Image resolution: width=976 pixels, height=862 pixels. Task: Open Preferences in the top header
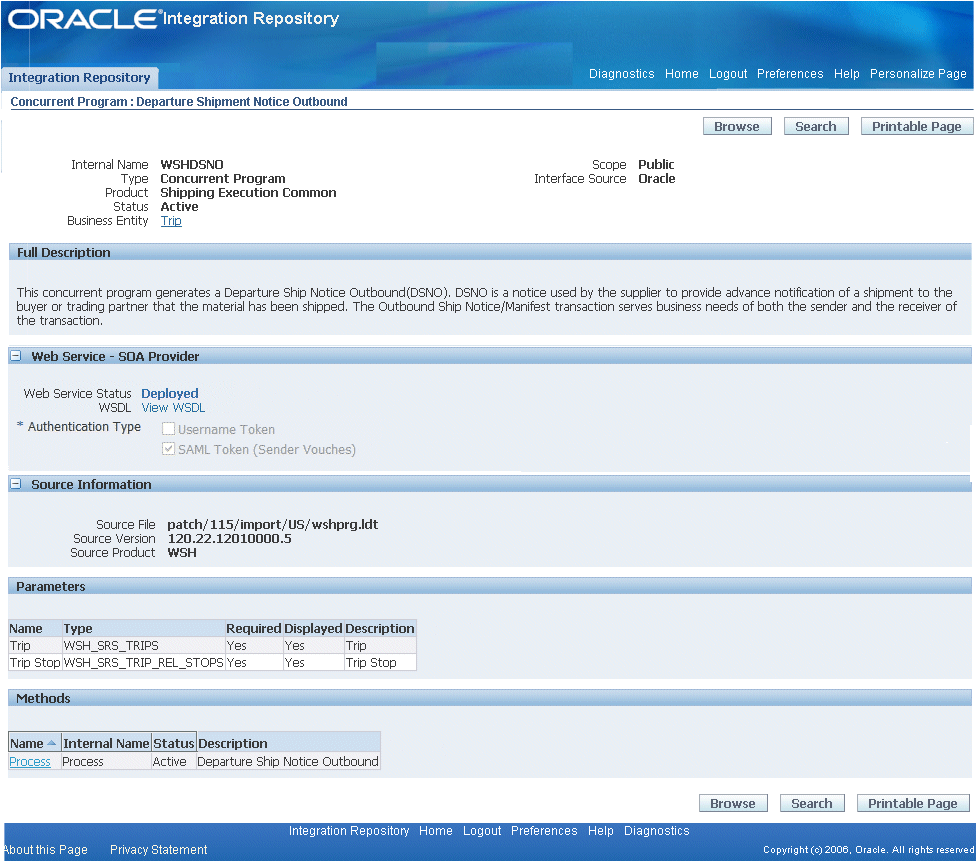pyautogui.click(x=790, y=73)
